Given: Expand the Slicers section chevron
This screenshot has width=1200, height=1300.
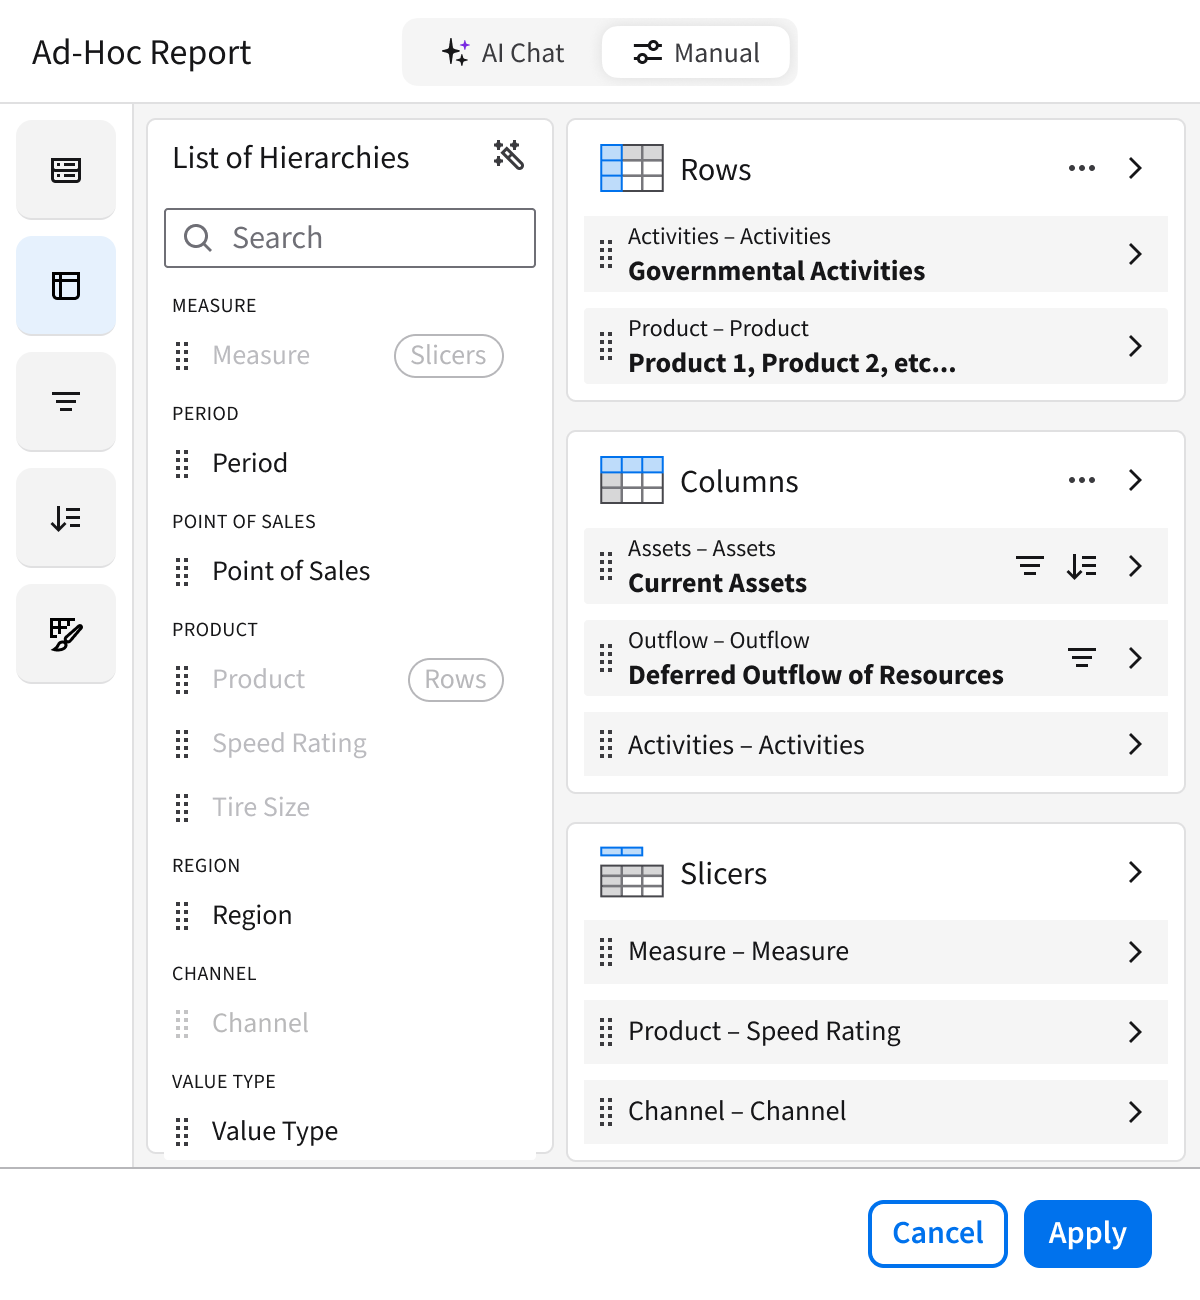Looking at the screenshot, I should coord(1135,872).
